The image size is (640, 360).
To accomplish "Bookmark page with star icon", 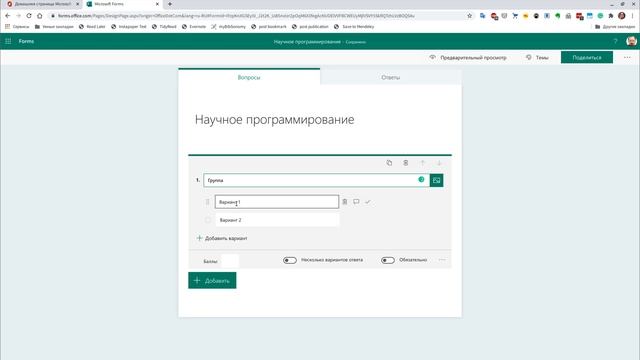I will [469, 16].
